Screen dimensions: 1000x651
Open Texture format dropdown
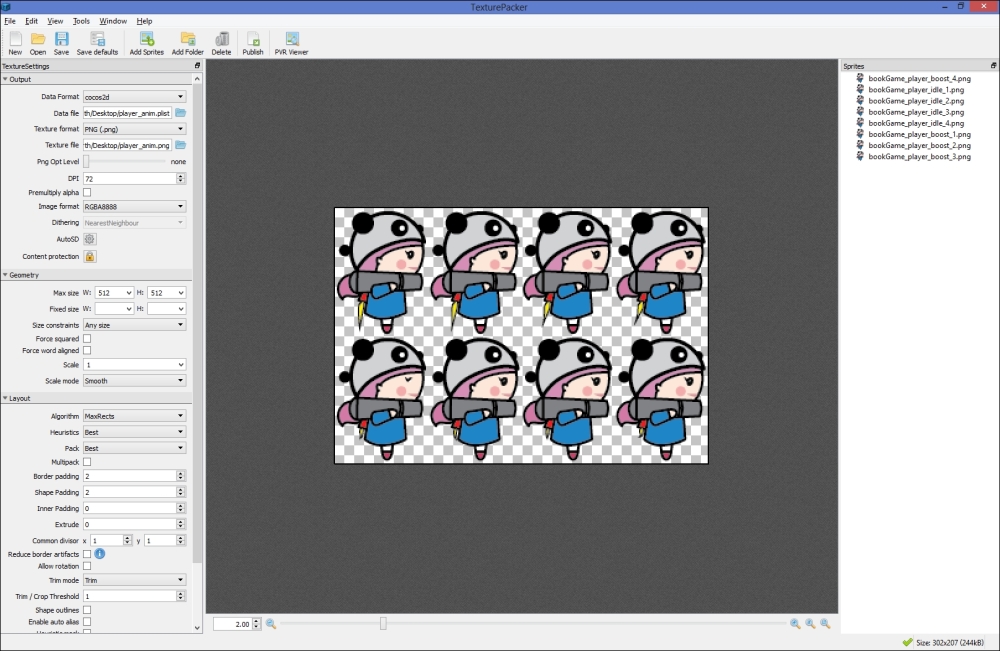point(135,129)
